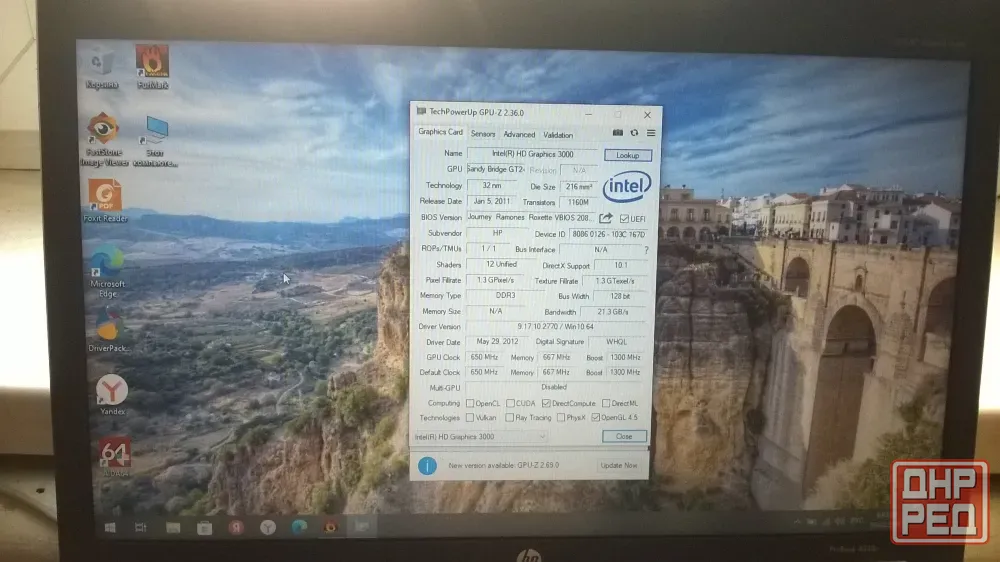Image resolution: width=1000 pixels, height=562 pixels.
Task: Click the '128 bit' Bus Width value
Action: pos(619,296)
